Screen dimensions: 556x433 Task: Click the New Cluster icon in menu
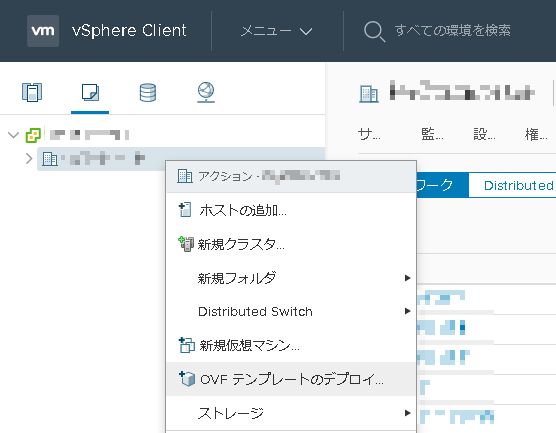(x=185, y=244)
